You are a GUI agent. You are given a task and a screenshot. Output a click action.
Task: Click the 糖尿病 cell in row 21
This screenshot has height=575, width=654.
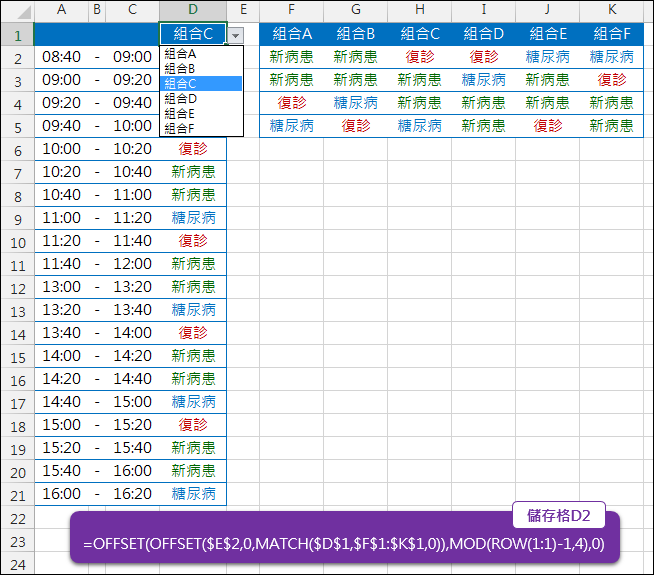(193, 494)
